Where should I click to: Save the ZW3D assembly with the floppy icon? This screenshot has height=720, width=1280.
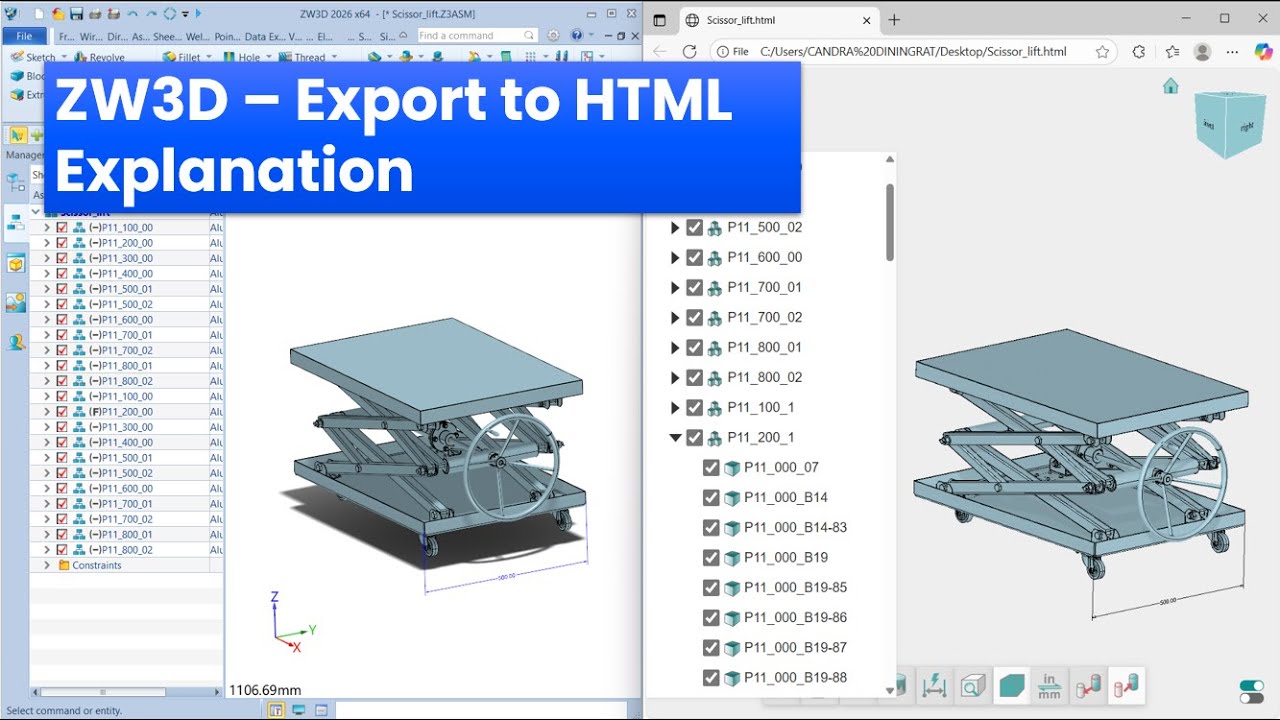click(76, 14)
